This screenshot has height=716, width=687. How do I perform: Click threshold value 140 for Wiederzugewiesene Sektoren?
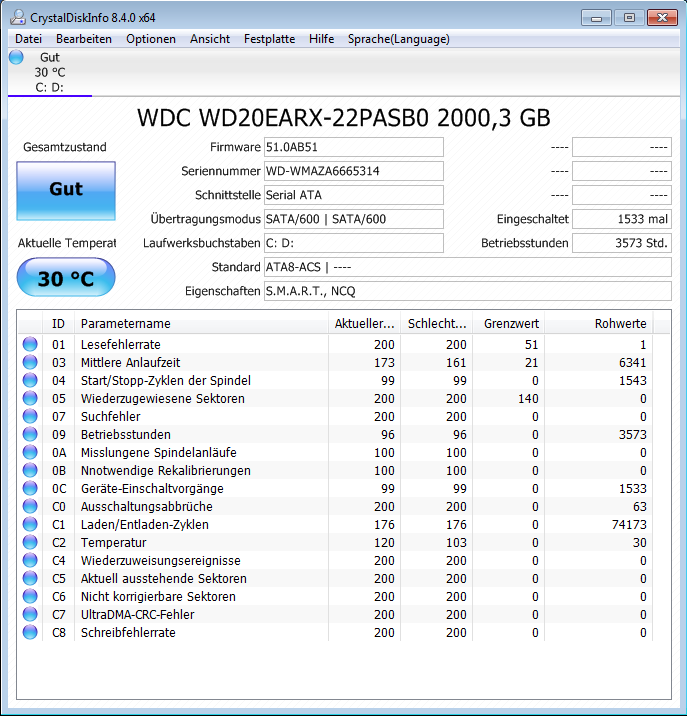coord(528,399)
